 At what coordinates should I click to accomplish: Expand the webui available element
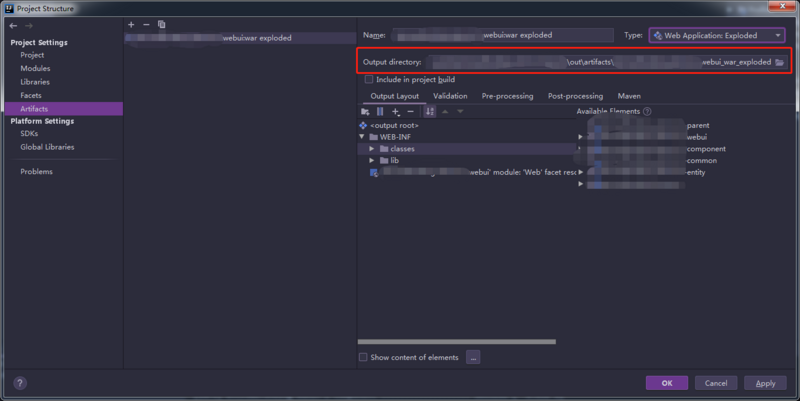(x=580, y=137)
